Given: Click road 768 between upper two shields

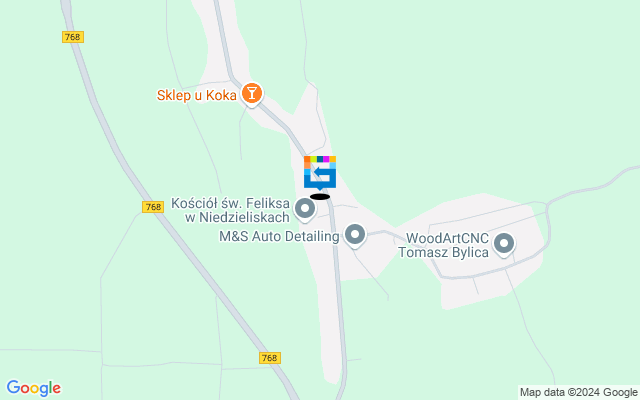Looking at the screenshot, I should point(110,122).
